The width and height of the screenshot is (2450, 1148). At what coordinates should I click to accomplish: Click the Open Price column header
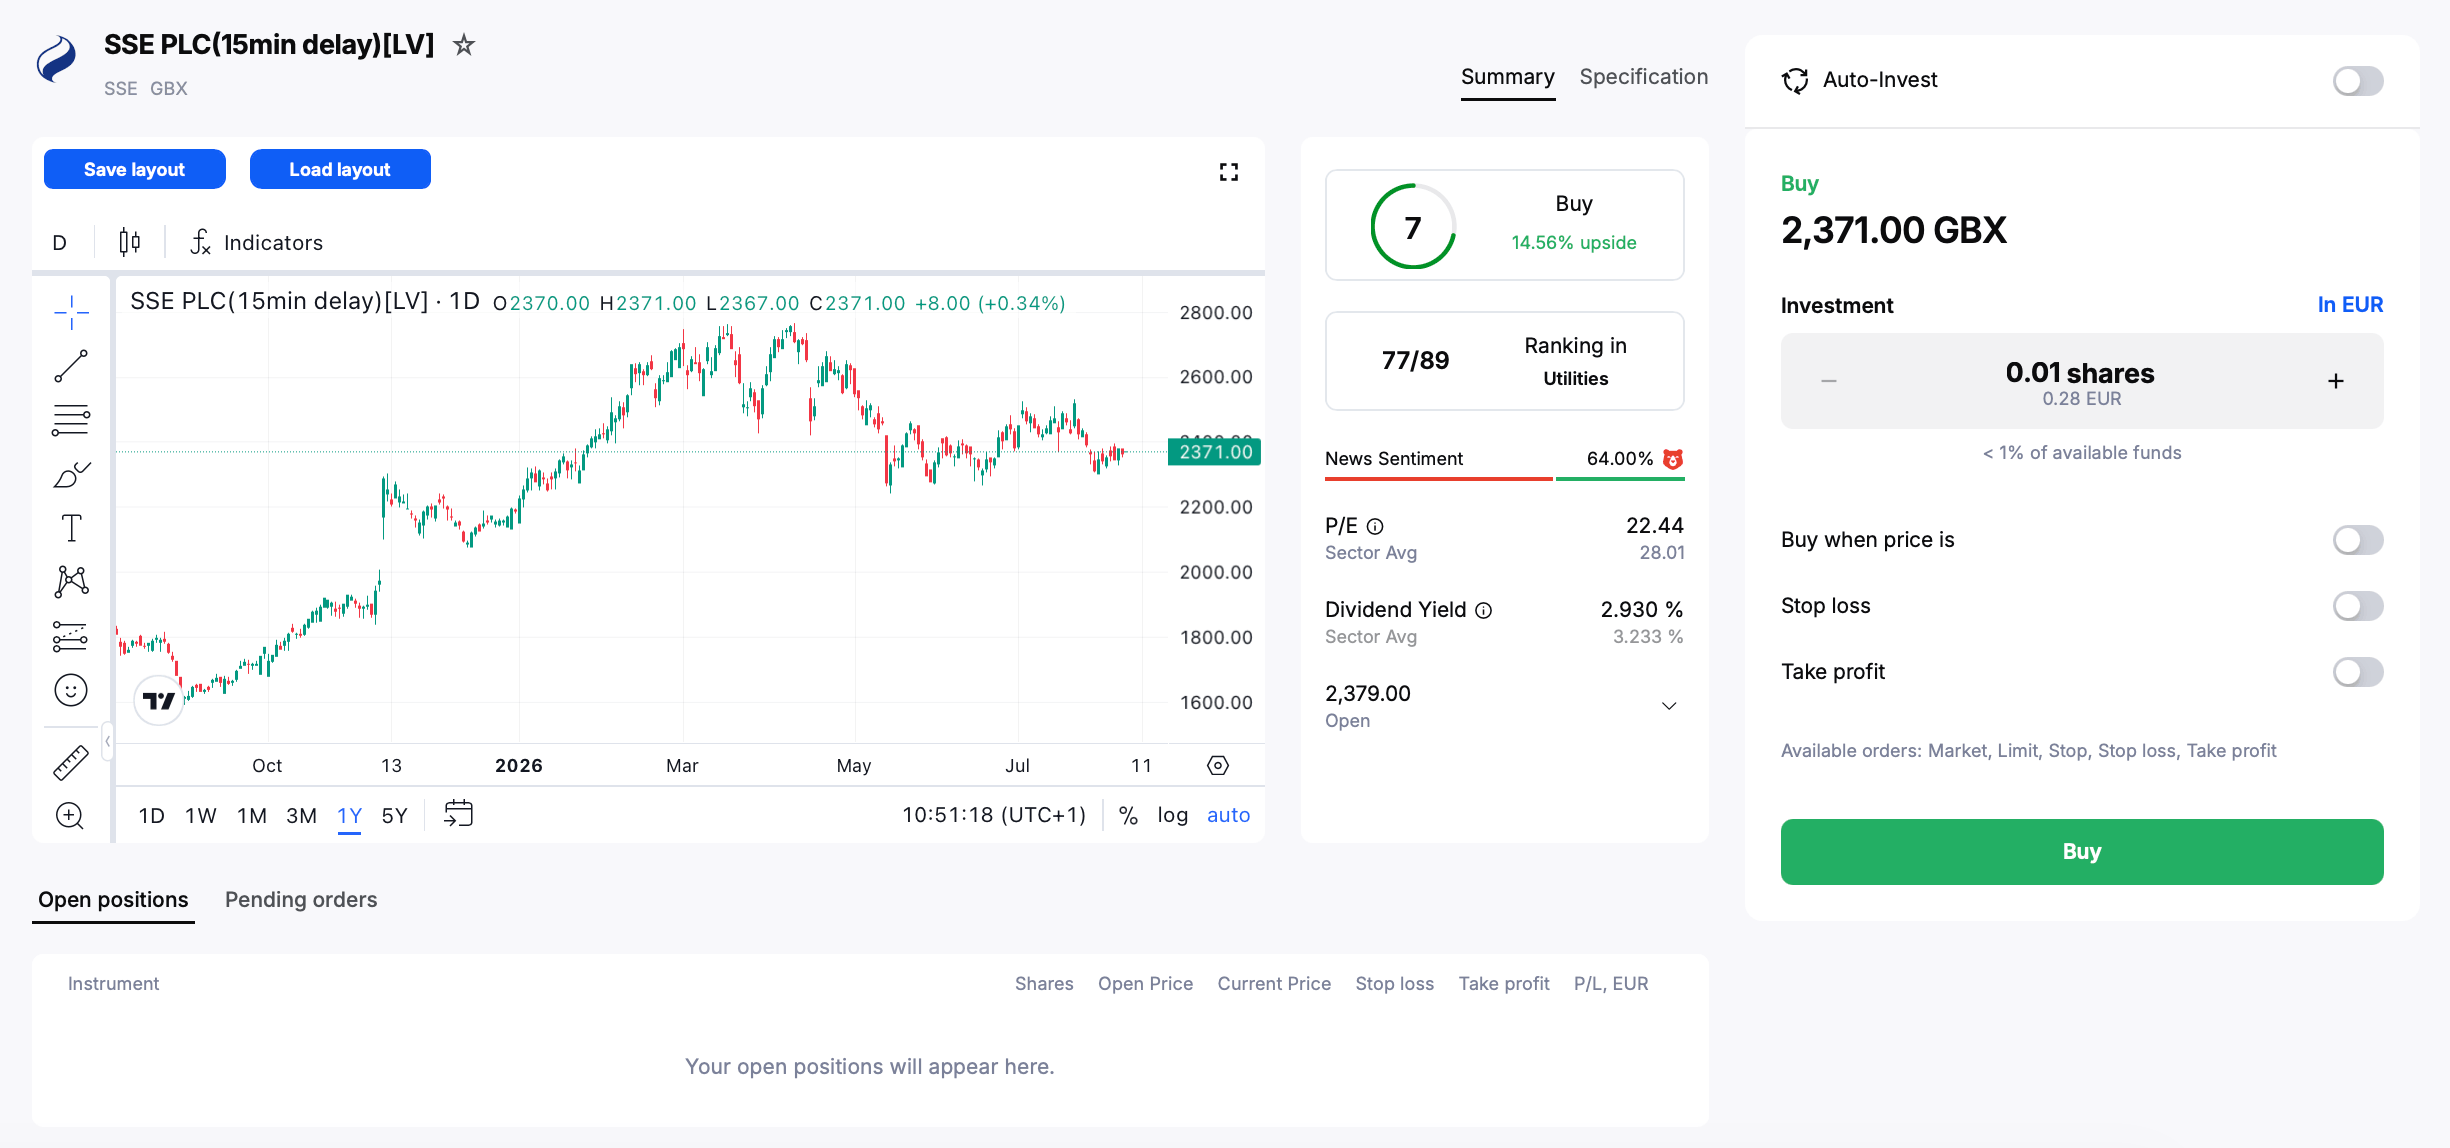coord(1145,984)
